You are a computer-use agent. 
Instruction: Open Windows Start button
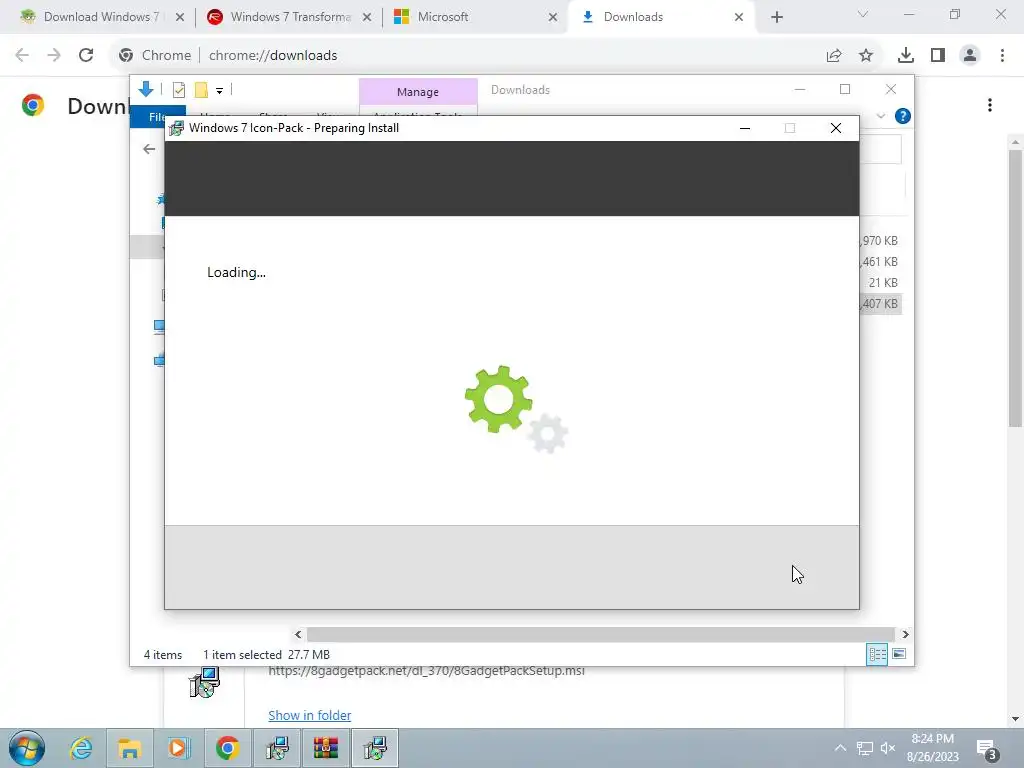pyautogui.click(x=27, y=748)
